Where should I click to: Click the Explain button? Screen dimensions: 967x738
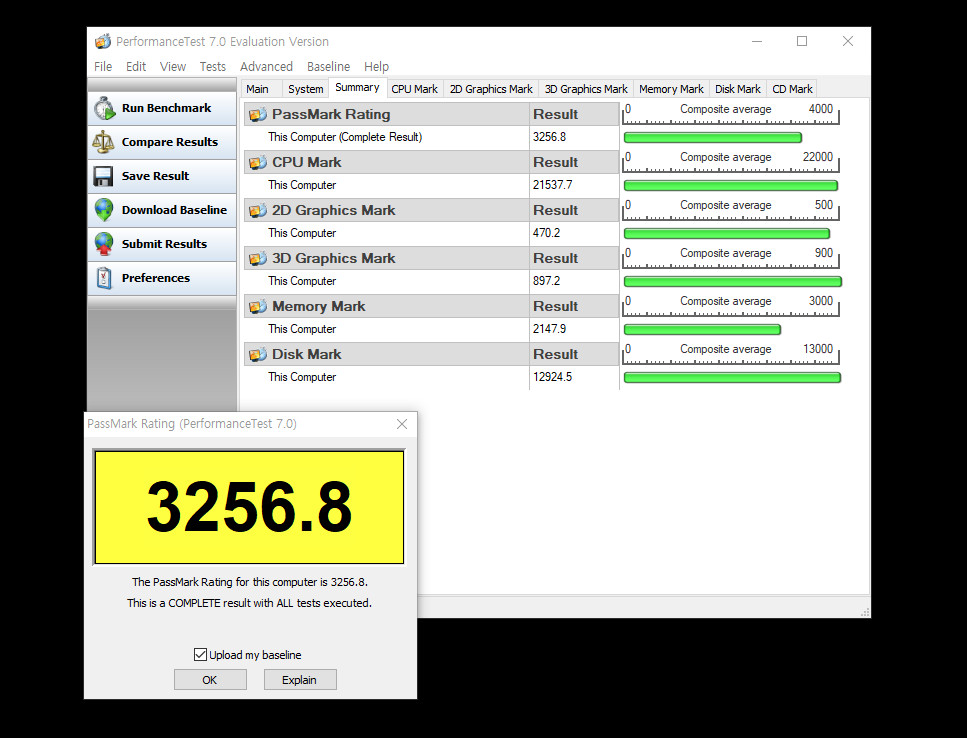point(300,679)
